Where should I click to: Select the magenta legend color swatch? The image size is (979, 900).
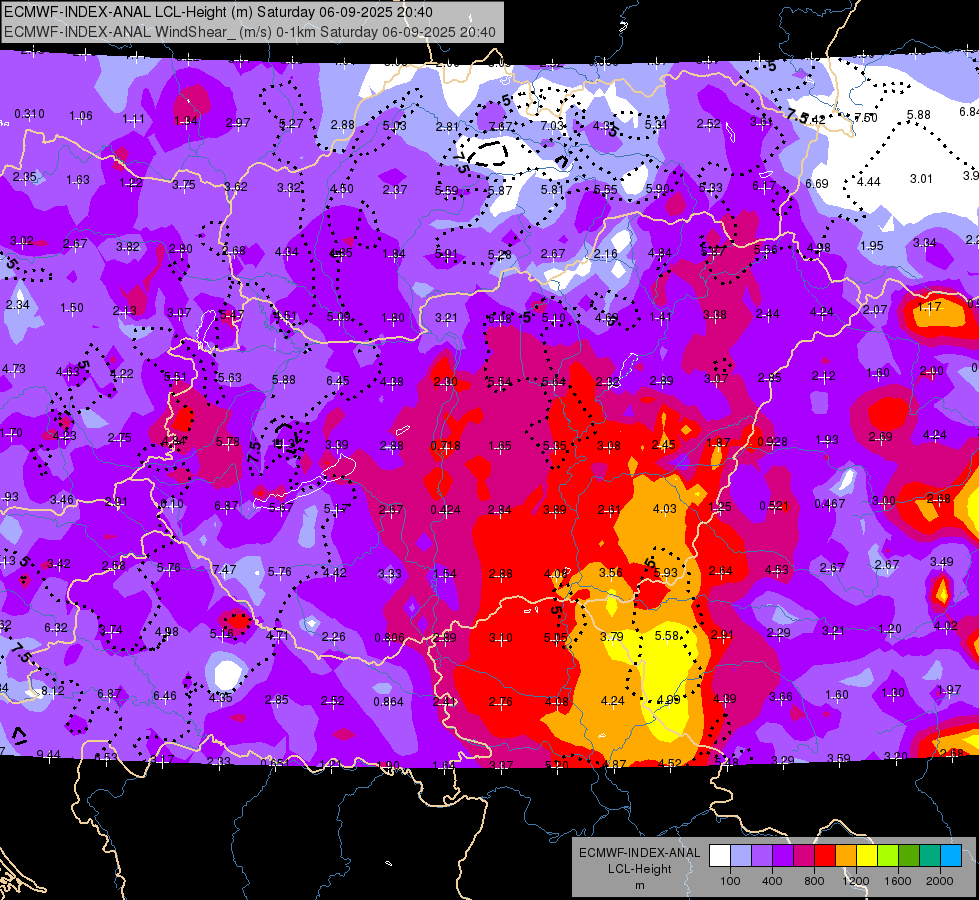804,855
